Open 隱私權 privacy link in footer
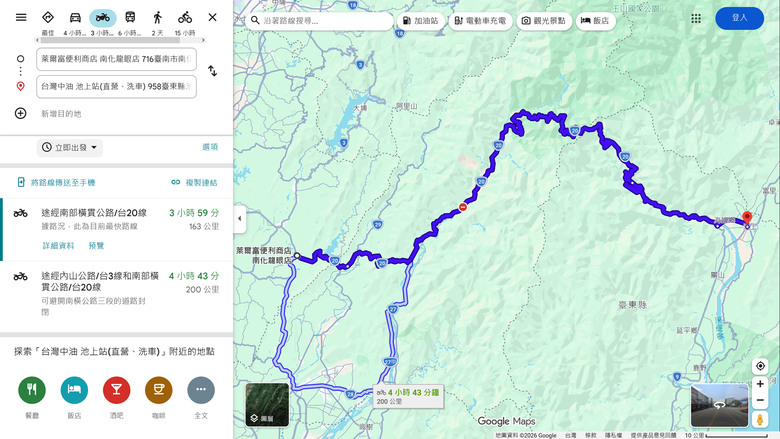 click(x=613, y=436)
